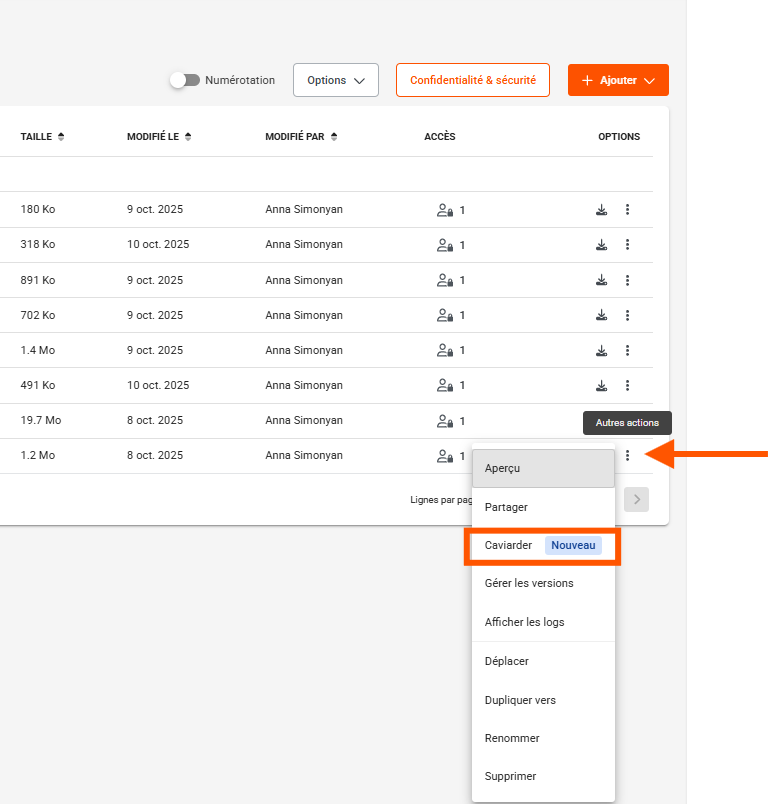Screen dimensions: 769x804
Task: Go to next page arrow
Action: 636,500
